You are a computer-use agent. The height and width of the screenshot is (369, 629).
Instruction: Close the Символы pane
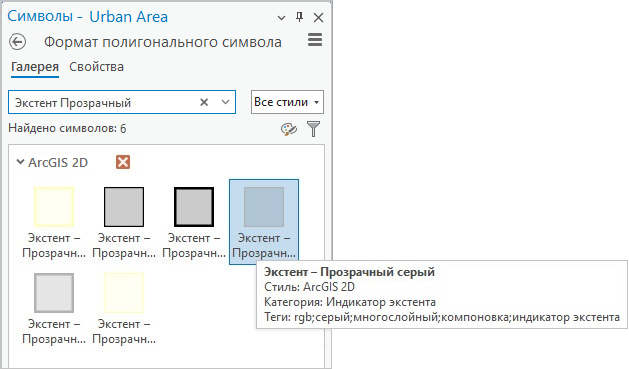coord(319,18)
